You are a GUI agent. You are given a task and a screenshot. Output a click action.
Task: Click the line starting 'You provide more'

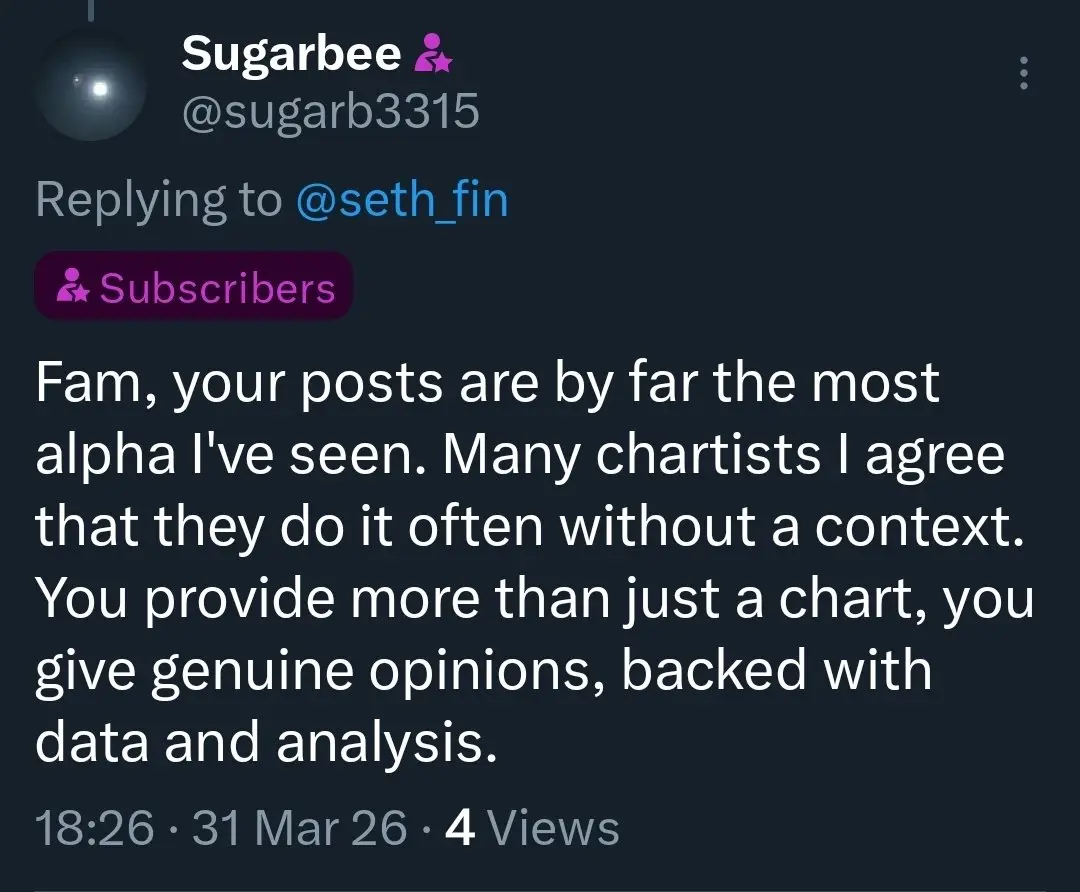click(x=534, y=599)
